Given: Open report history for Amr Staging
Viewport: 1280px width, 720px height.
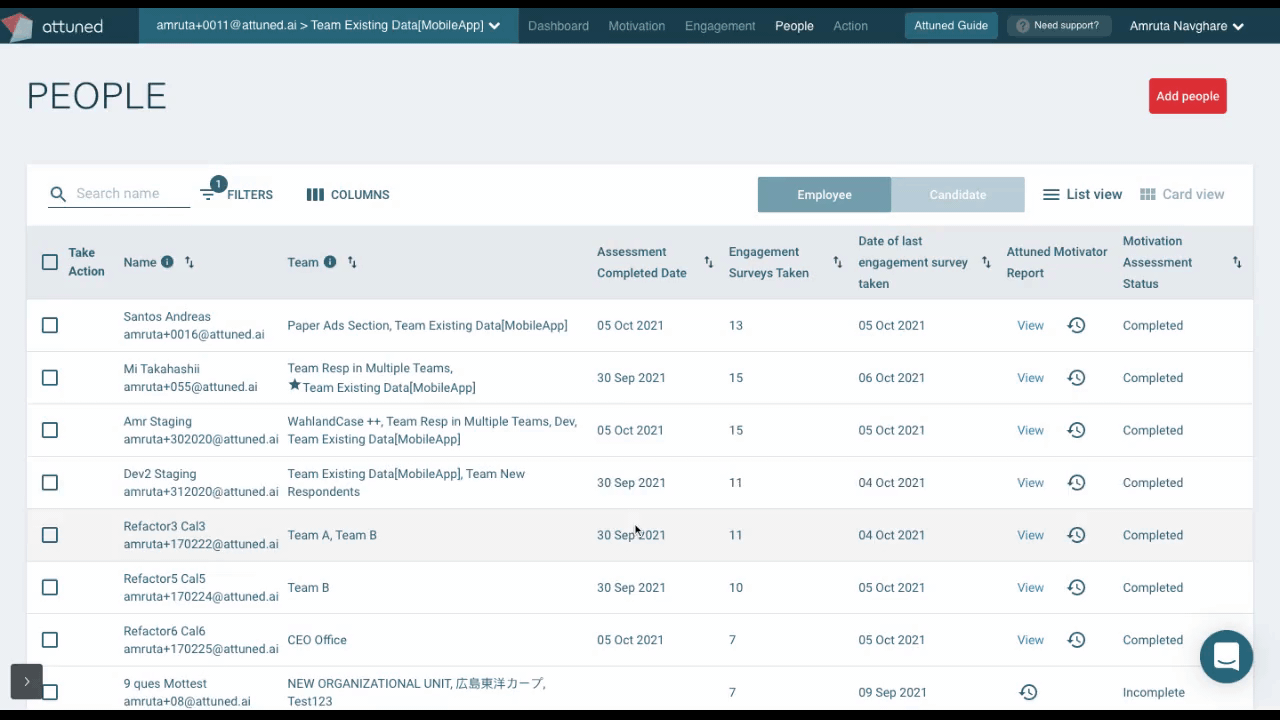Looking at the screenshot, I should coord(1076,430).
